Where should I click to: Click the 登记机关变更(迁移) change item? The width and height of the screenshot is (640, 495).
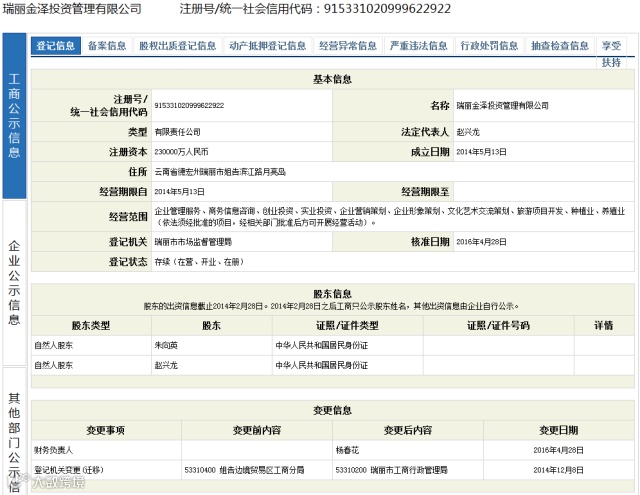tap(69, 470)
